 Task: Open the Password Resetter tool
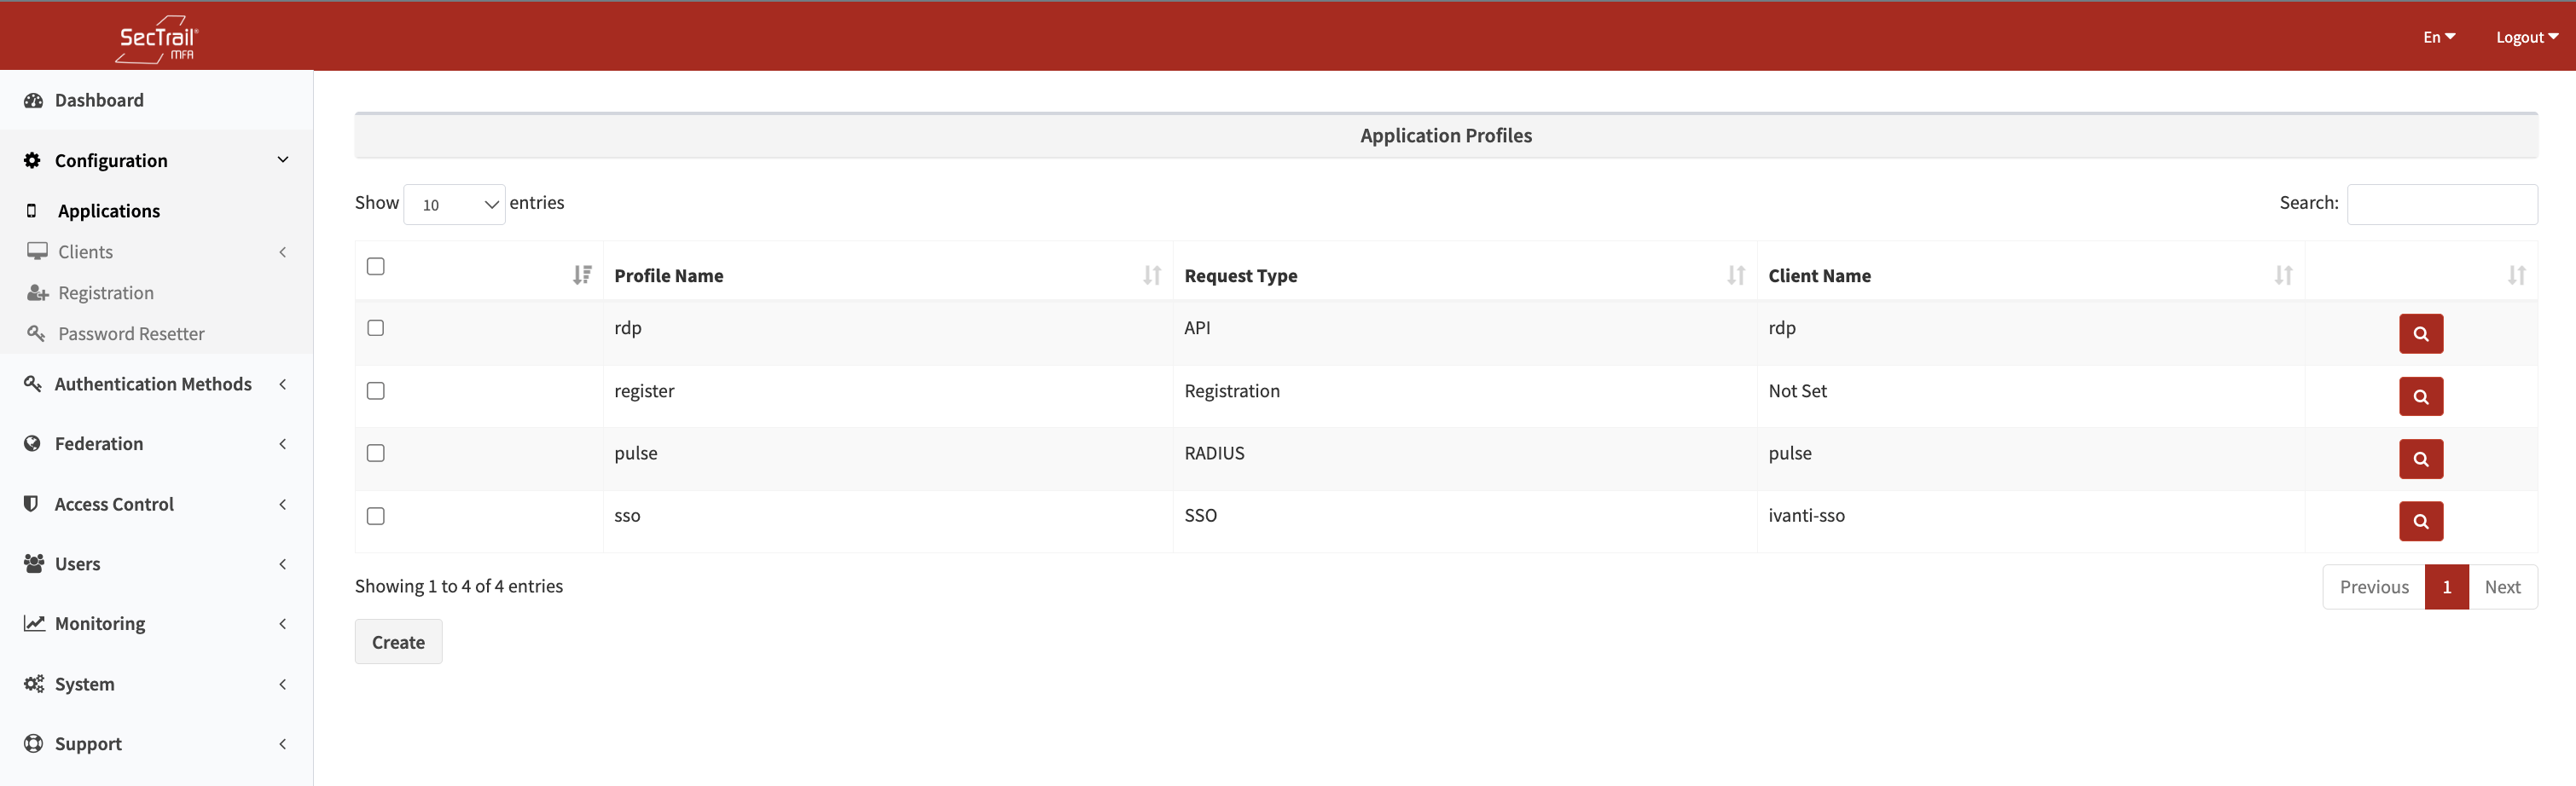click(131, 333)
